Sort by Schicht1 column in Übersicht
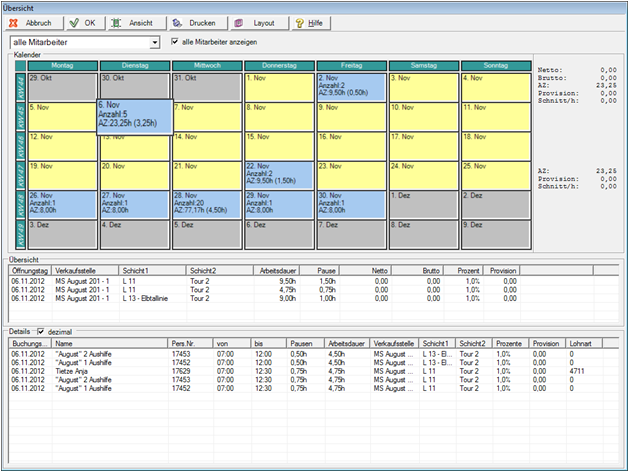Screen dimensions: 629x472 pyautogui.click(x=153, y=271)
